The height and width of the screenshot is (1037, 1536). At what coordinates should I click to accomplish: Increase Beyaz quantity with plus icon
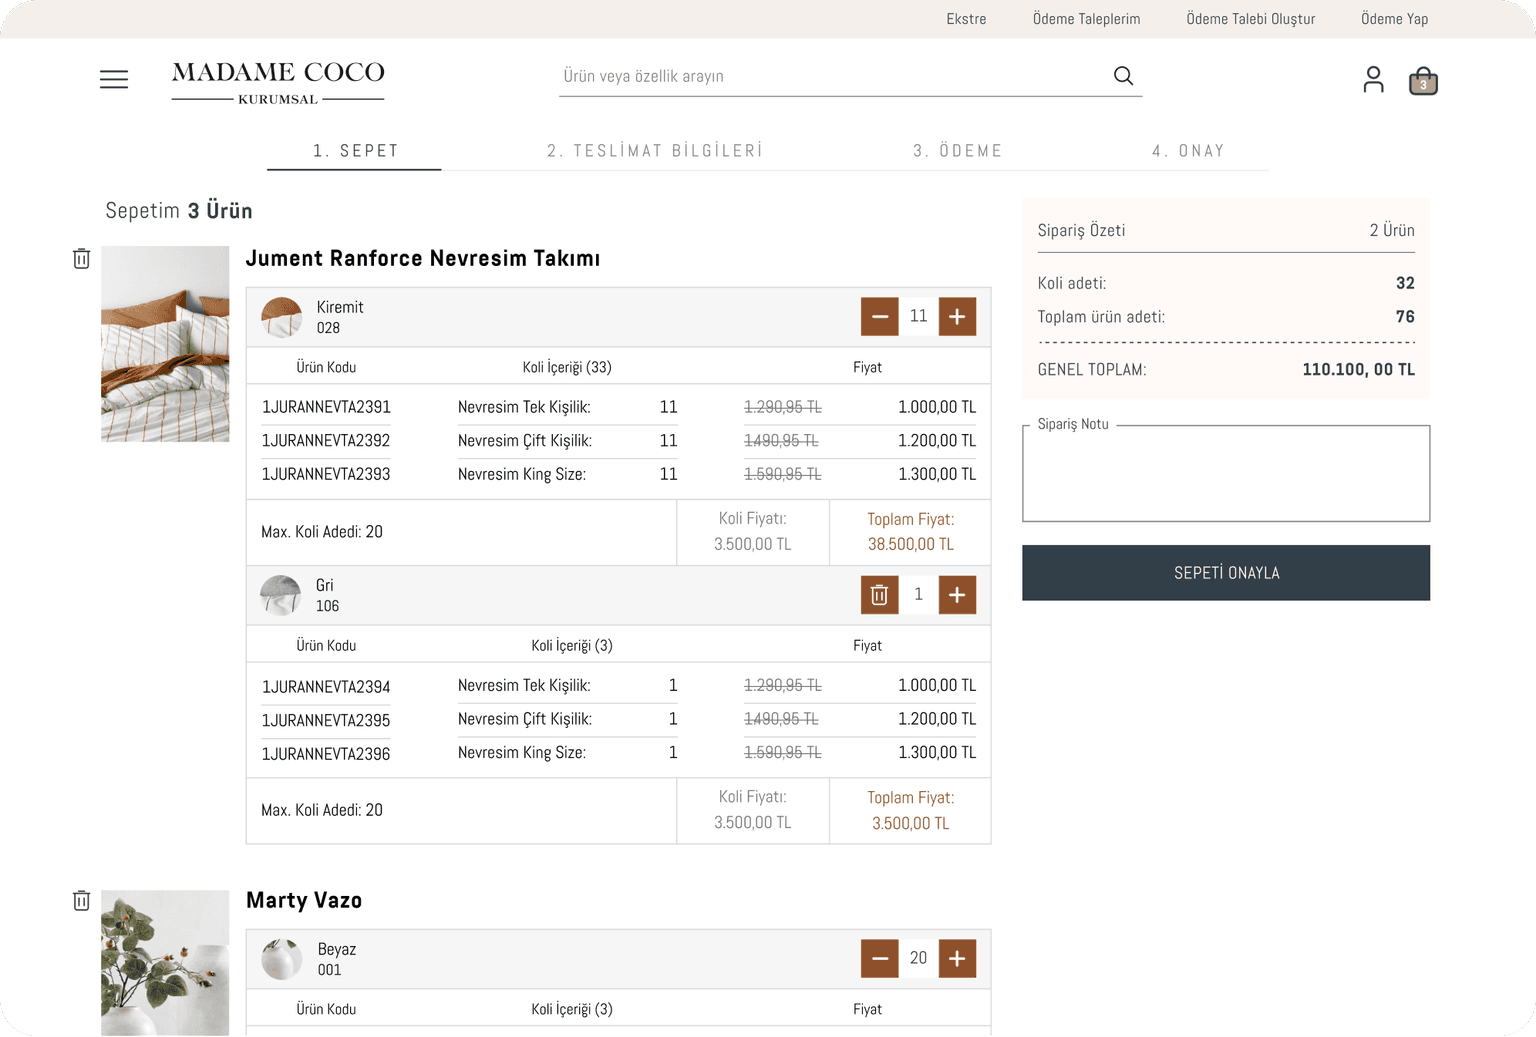(957, 958)
